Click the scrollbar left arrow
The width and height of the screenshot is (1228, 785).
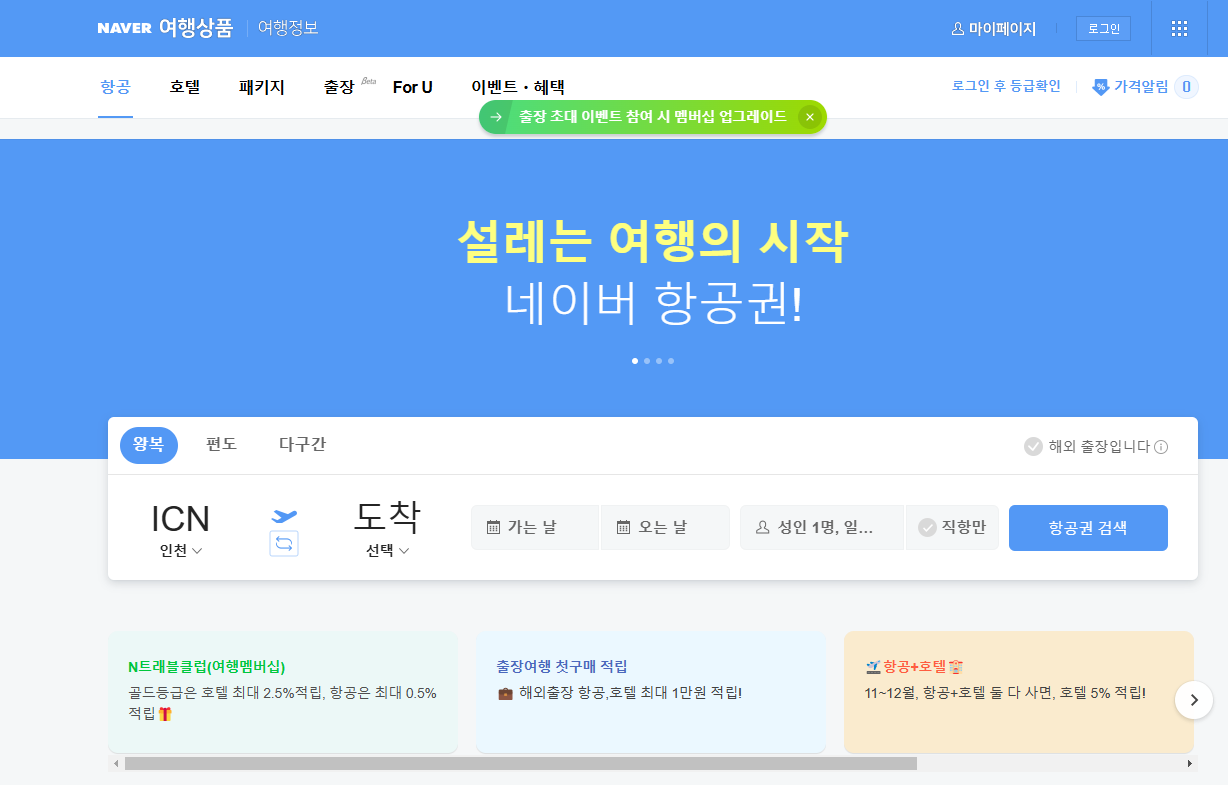tap(116, 763)
